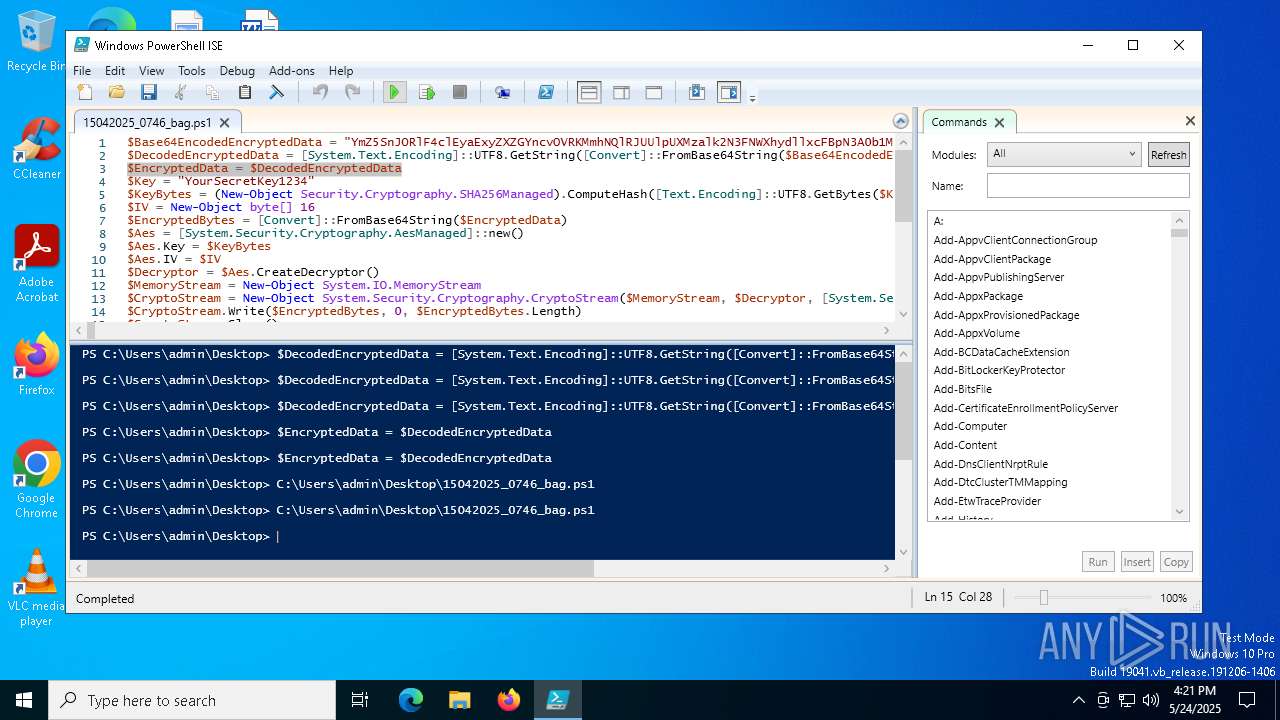The height and width of the screenshot is (720, 1280).
Task: Select Add-AppxProvisionedPackage command
Action: coord(1006,315)
